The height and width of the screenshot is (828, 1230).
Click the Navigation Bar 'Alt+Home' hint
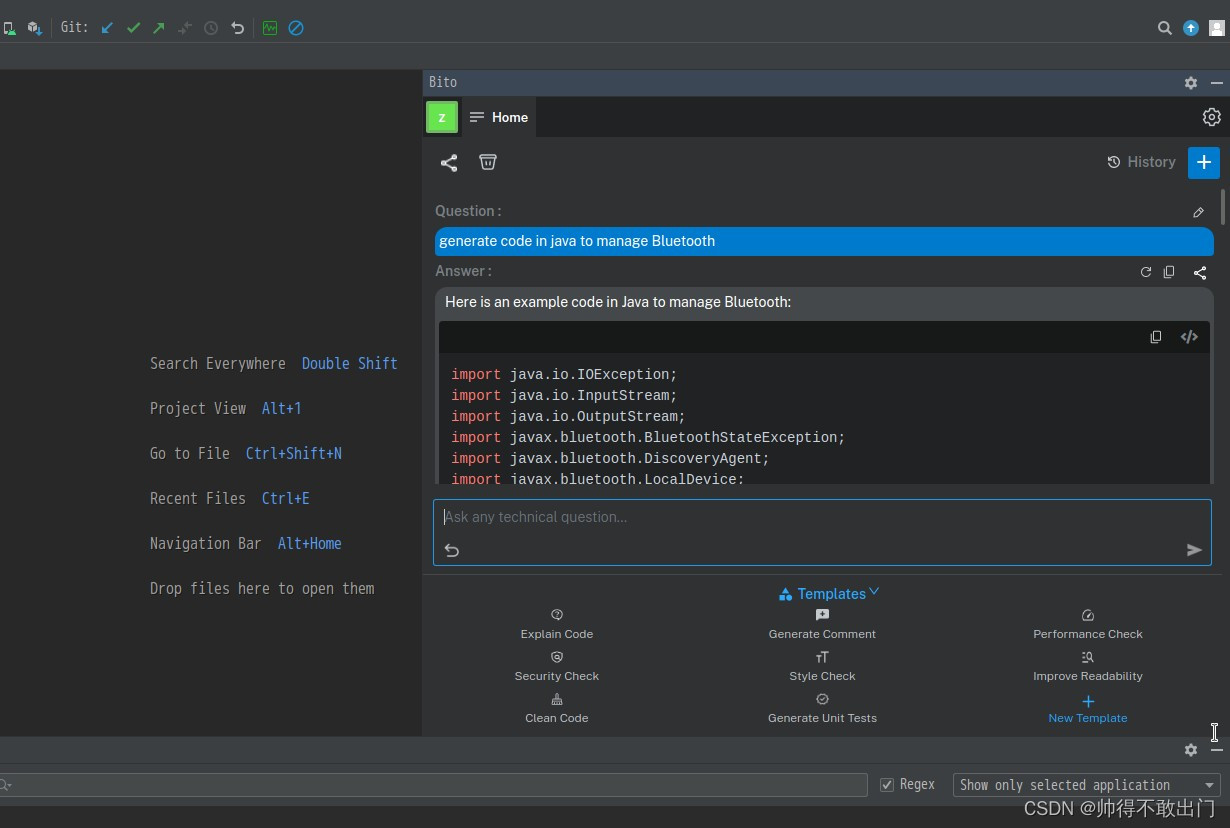(x=310, y=544)
